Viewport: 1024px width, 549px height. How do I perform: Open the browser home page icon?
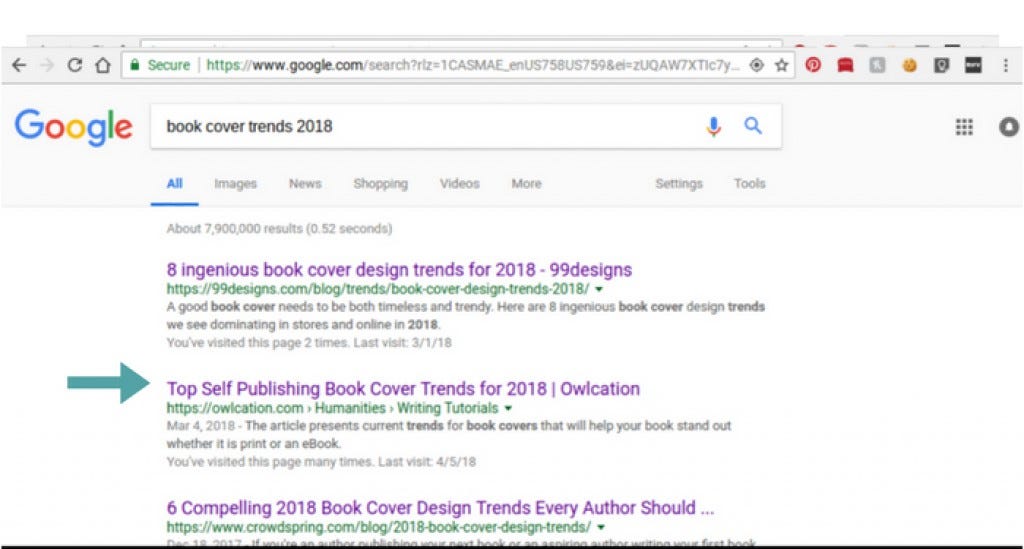(x=103, y=65)
